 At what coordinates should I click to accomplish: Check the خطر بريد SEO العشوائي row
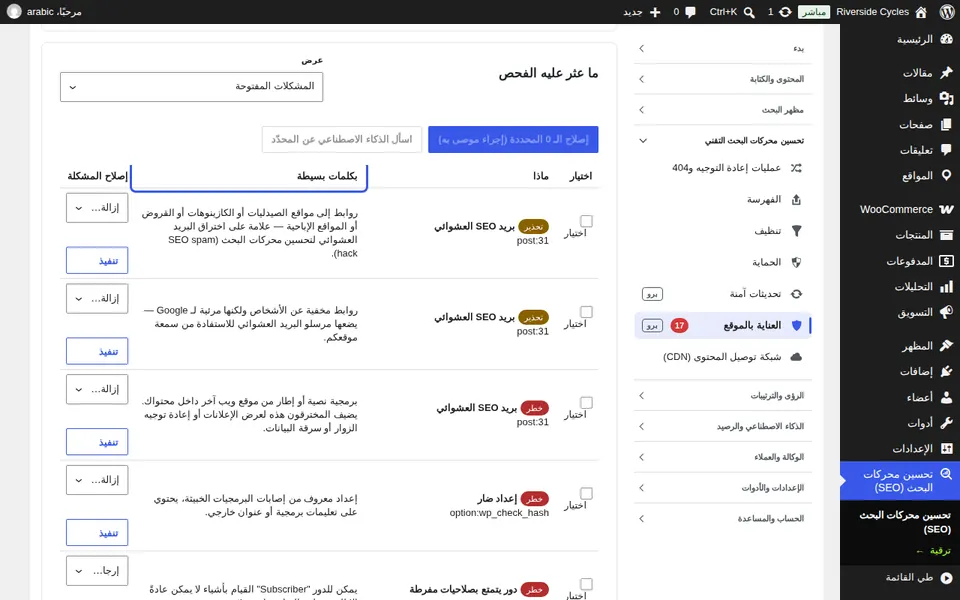[x=587, y=403]
